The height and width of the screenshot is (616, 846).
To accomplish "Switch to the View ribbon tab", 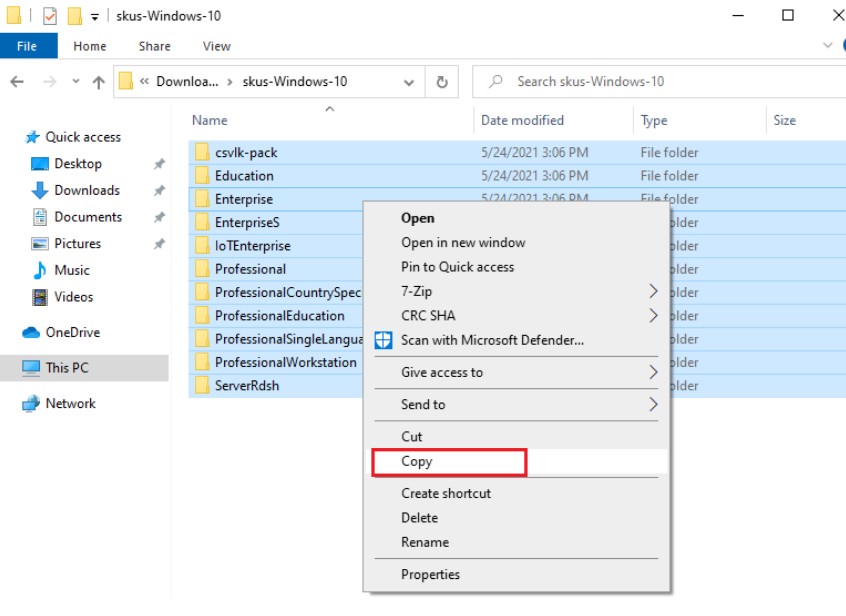I will tap(216, 46).
